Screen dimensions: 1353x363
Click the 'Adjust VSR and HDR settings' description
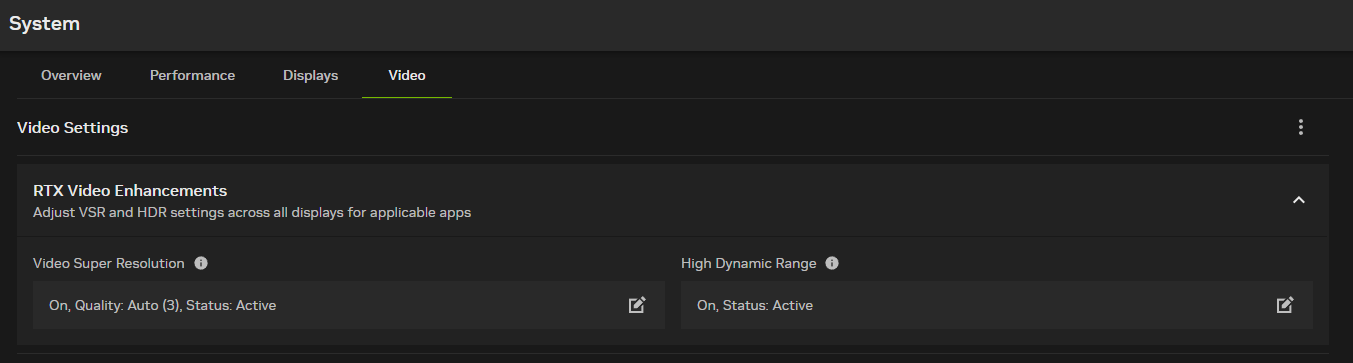click(x=252, y=213)
